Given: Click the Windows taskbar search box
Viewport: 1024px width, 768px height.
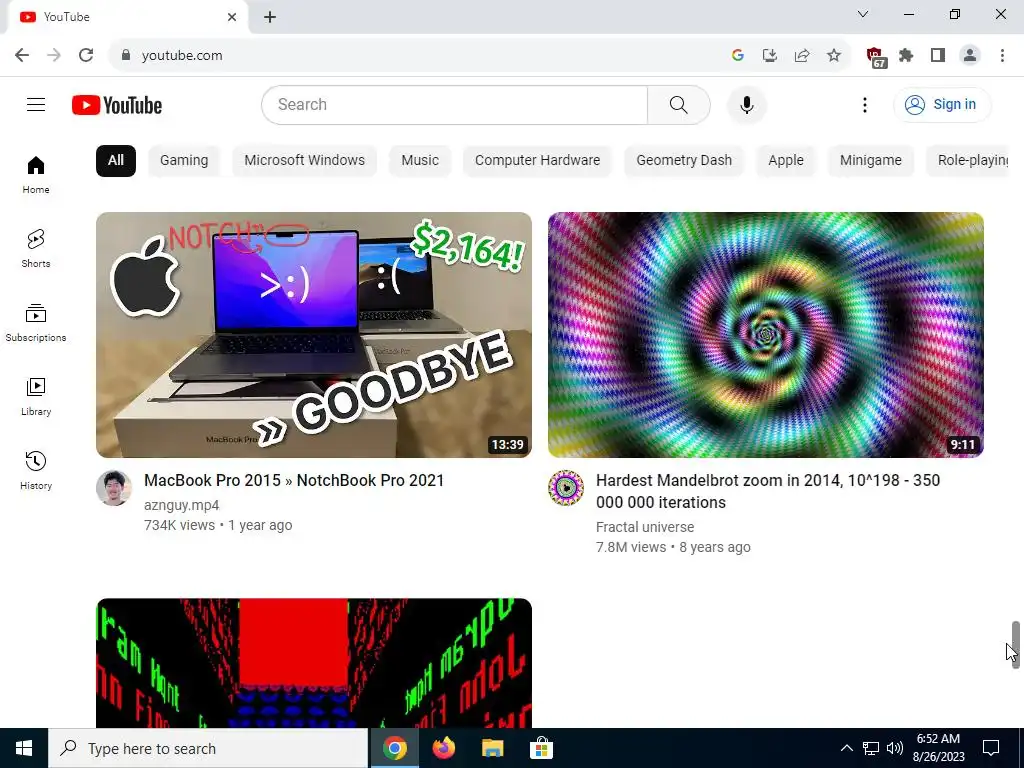Looking at the screenshot, I should tap(208, 748).
